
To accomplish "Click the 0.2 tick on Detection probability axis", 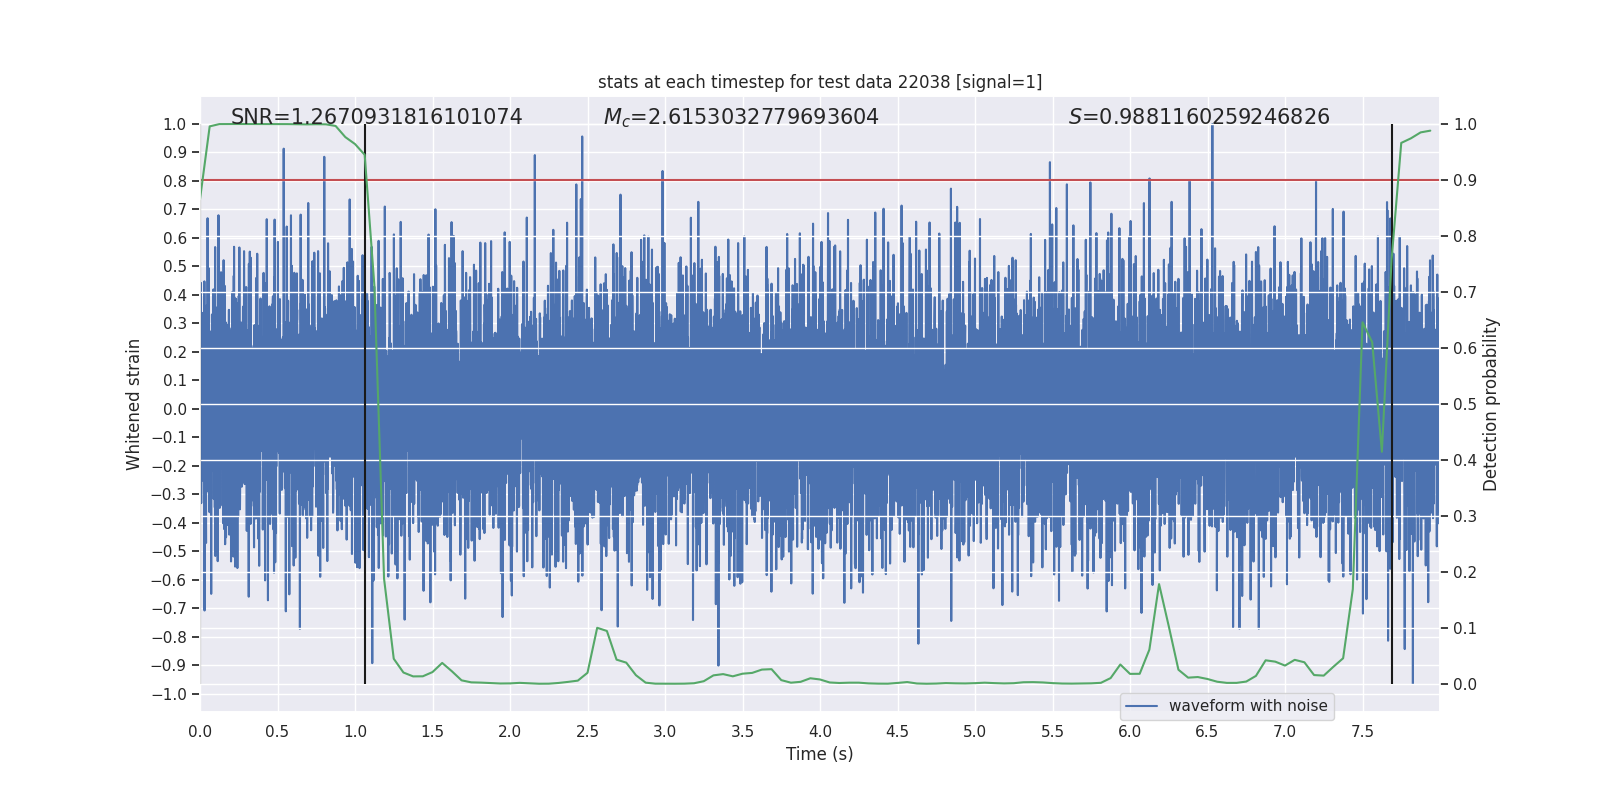I will 1465,573.
